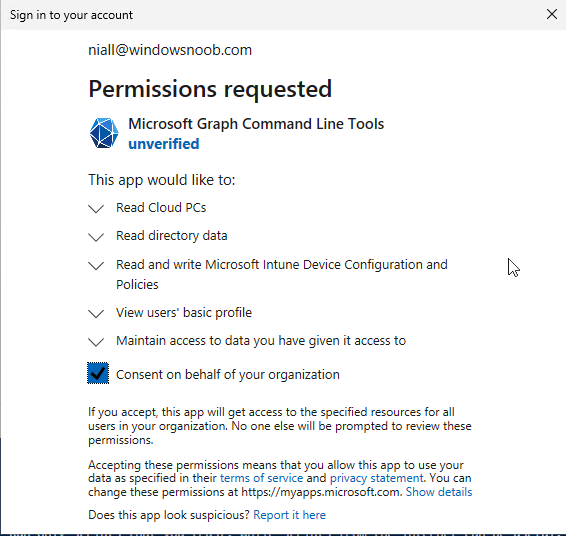Click View users' basic profile text
Screen dimensions: 566x536
(184, 313)
